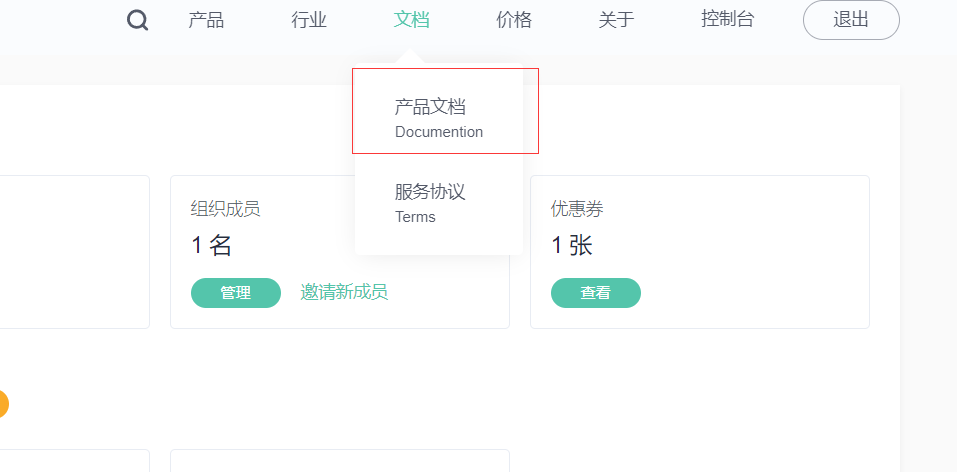Log out with the 退出 button

pos(851,20)
